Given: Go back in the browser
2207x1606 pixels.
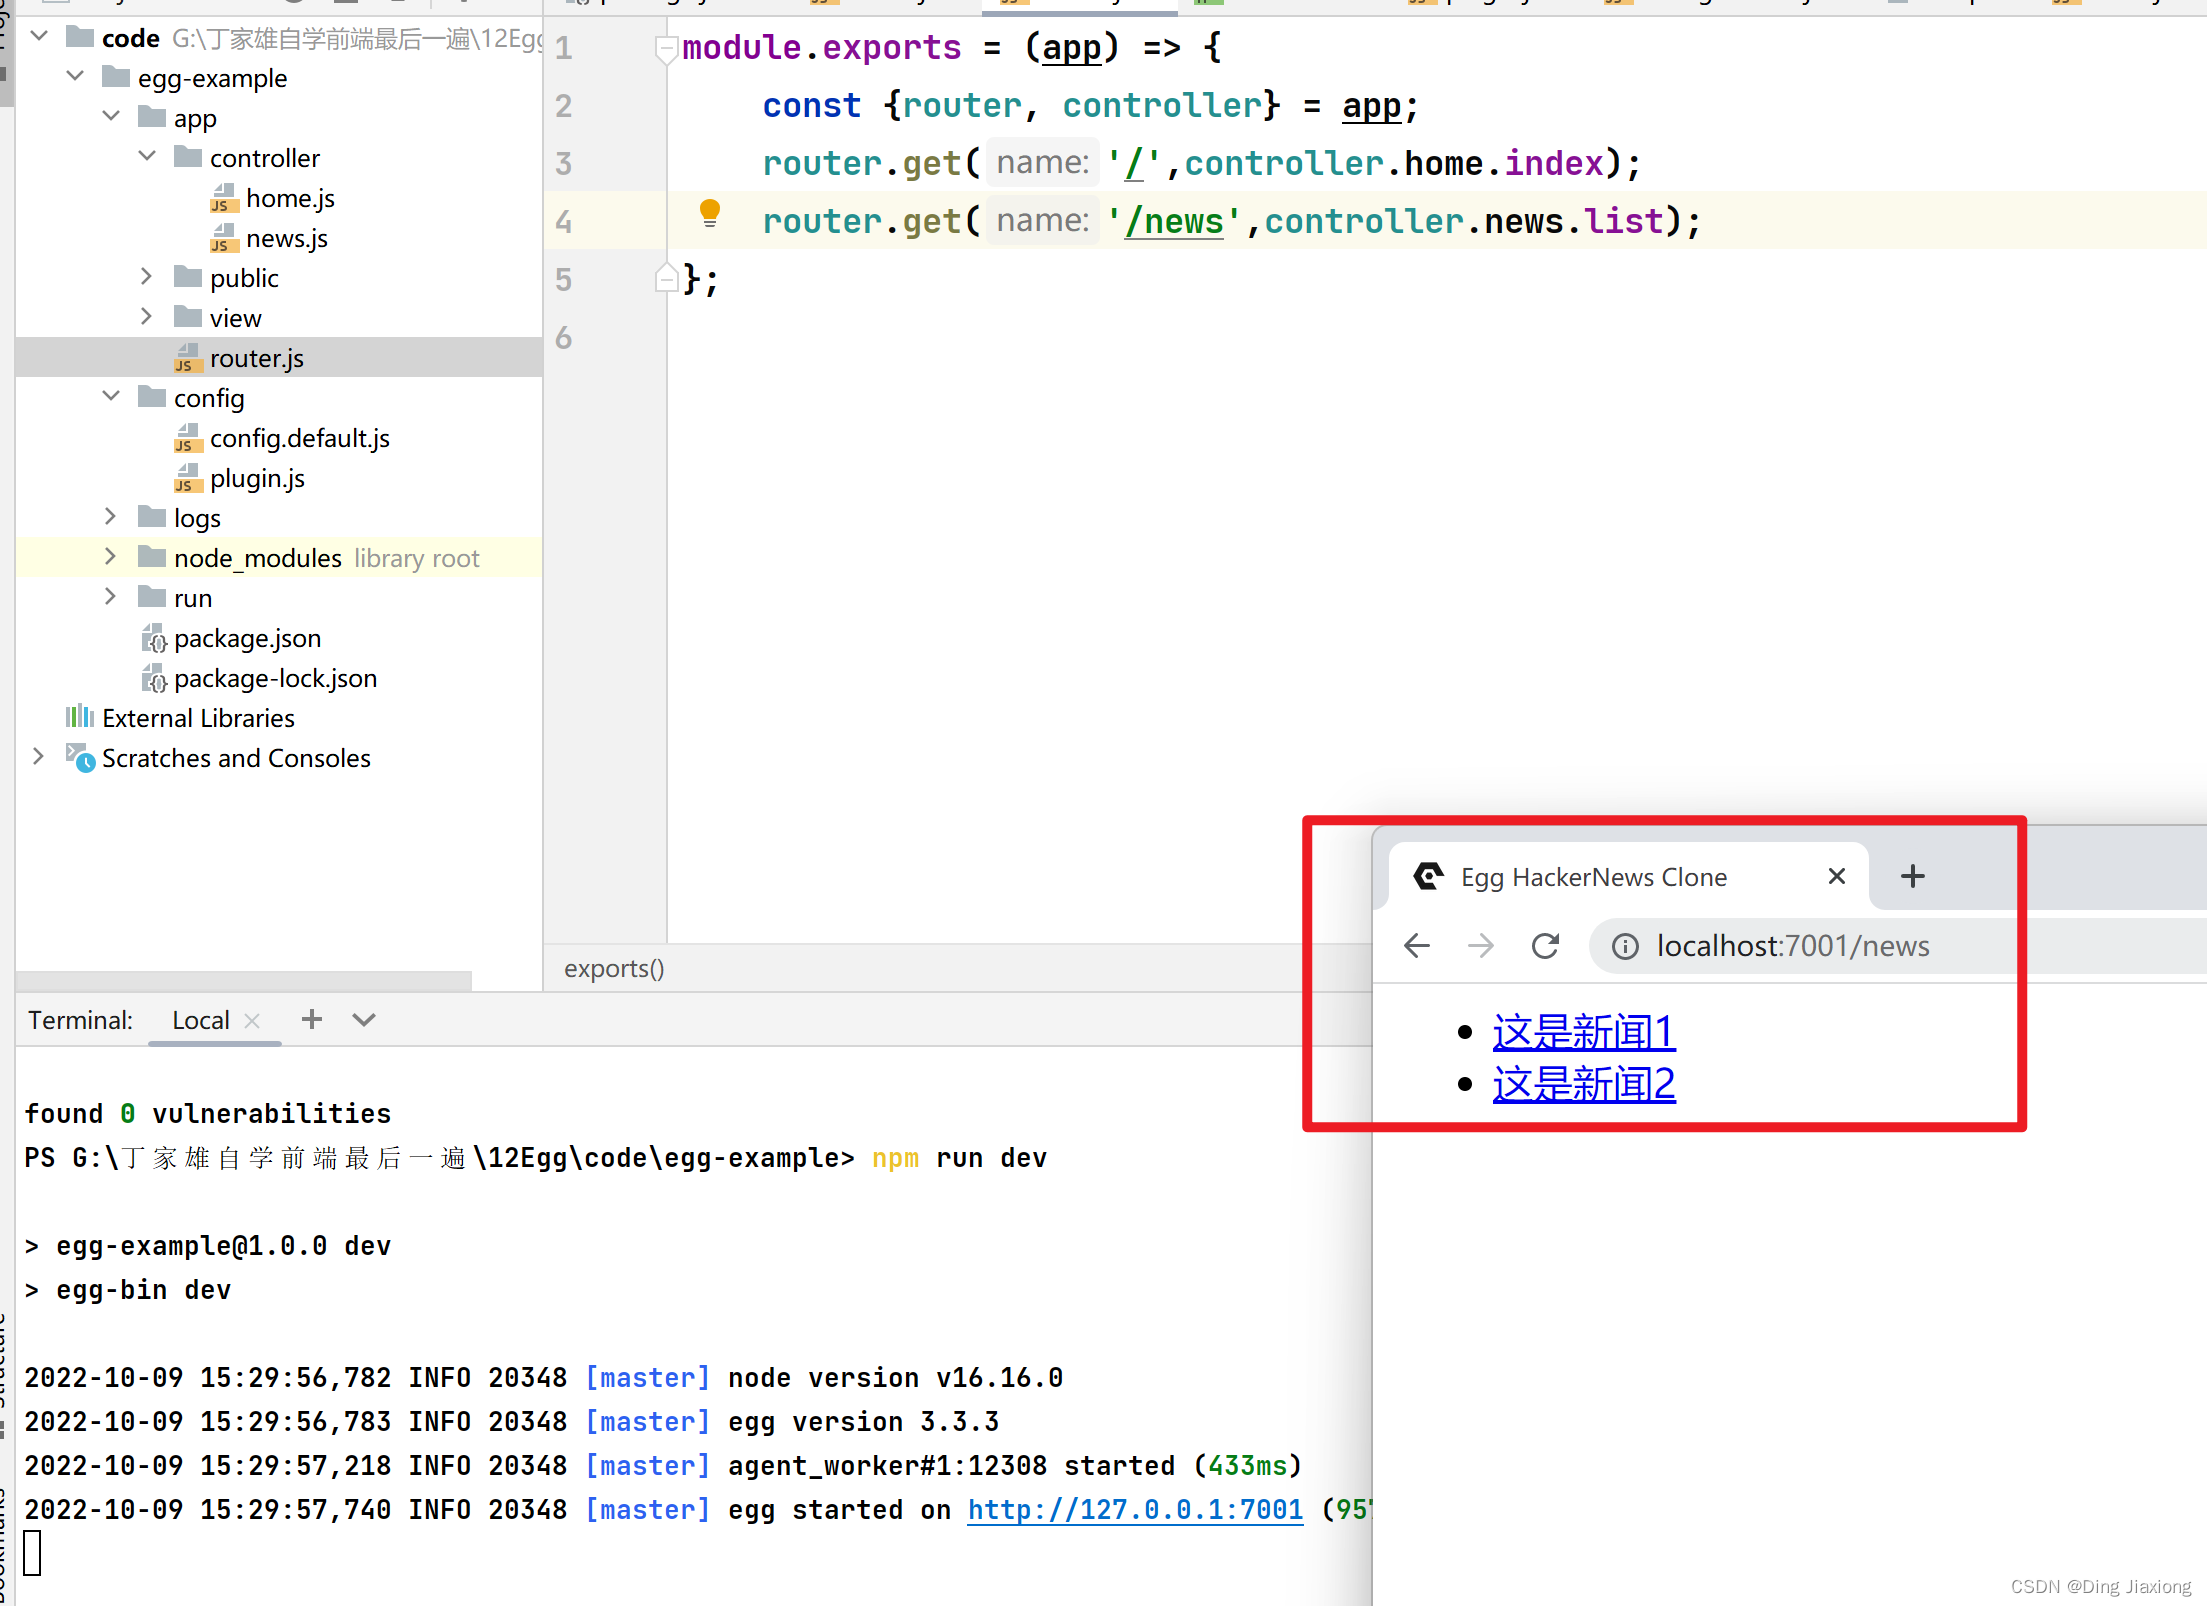Looking at the screenshot, I should coord(1417,945).
